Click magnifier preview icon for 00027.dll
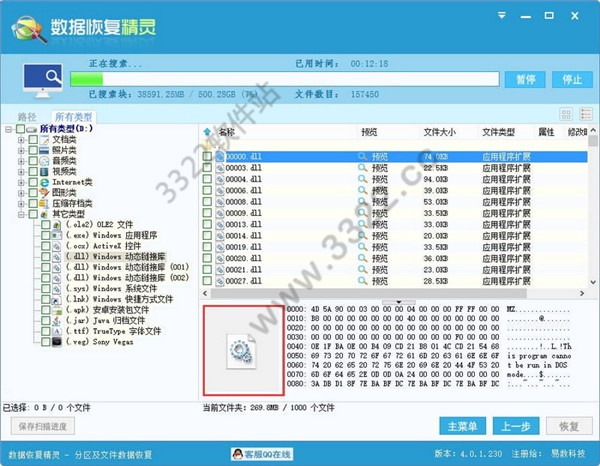 362,281
